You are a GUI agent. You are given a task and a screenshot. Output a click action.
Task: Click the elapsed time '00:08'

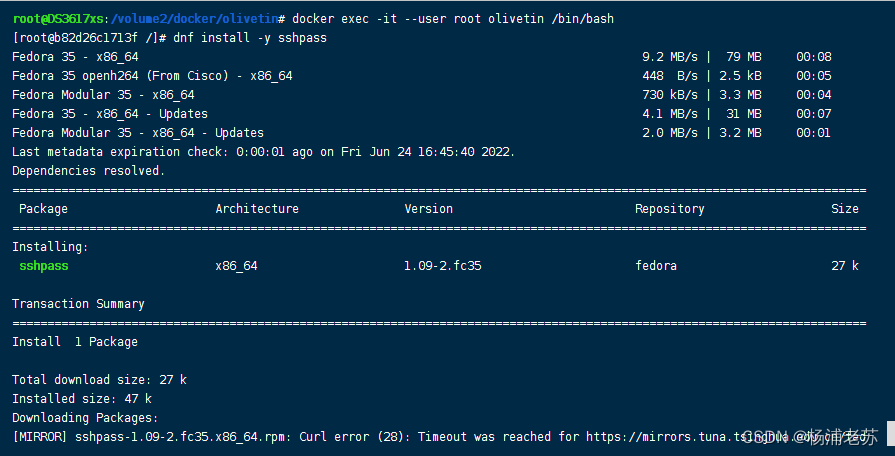(813, 57)
